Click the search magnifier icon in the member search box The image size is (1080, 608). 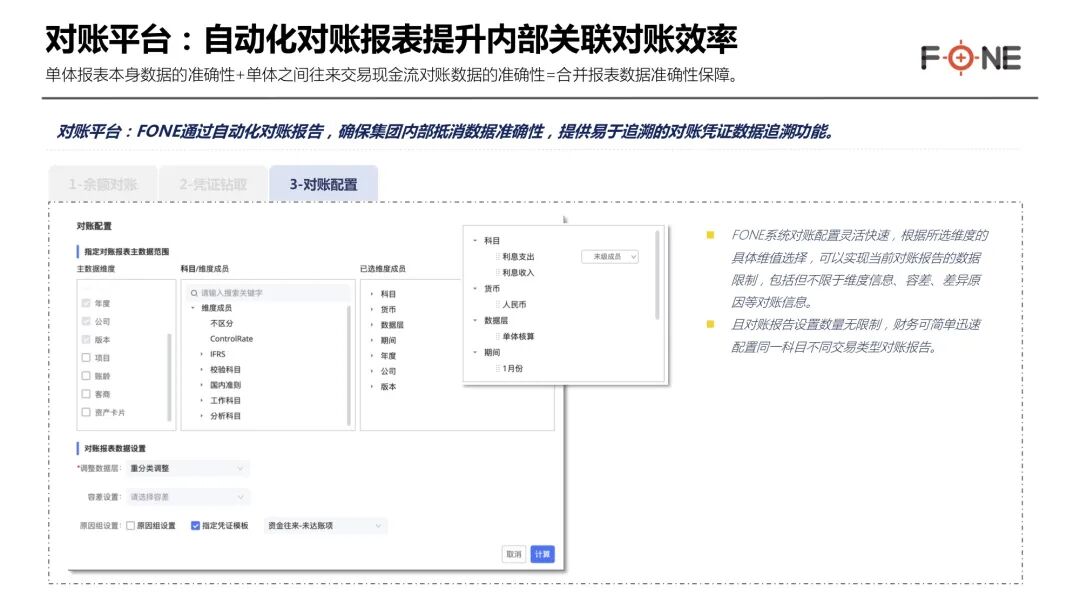(193, 293)
